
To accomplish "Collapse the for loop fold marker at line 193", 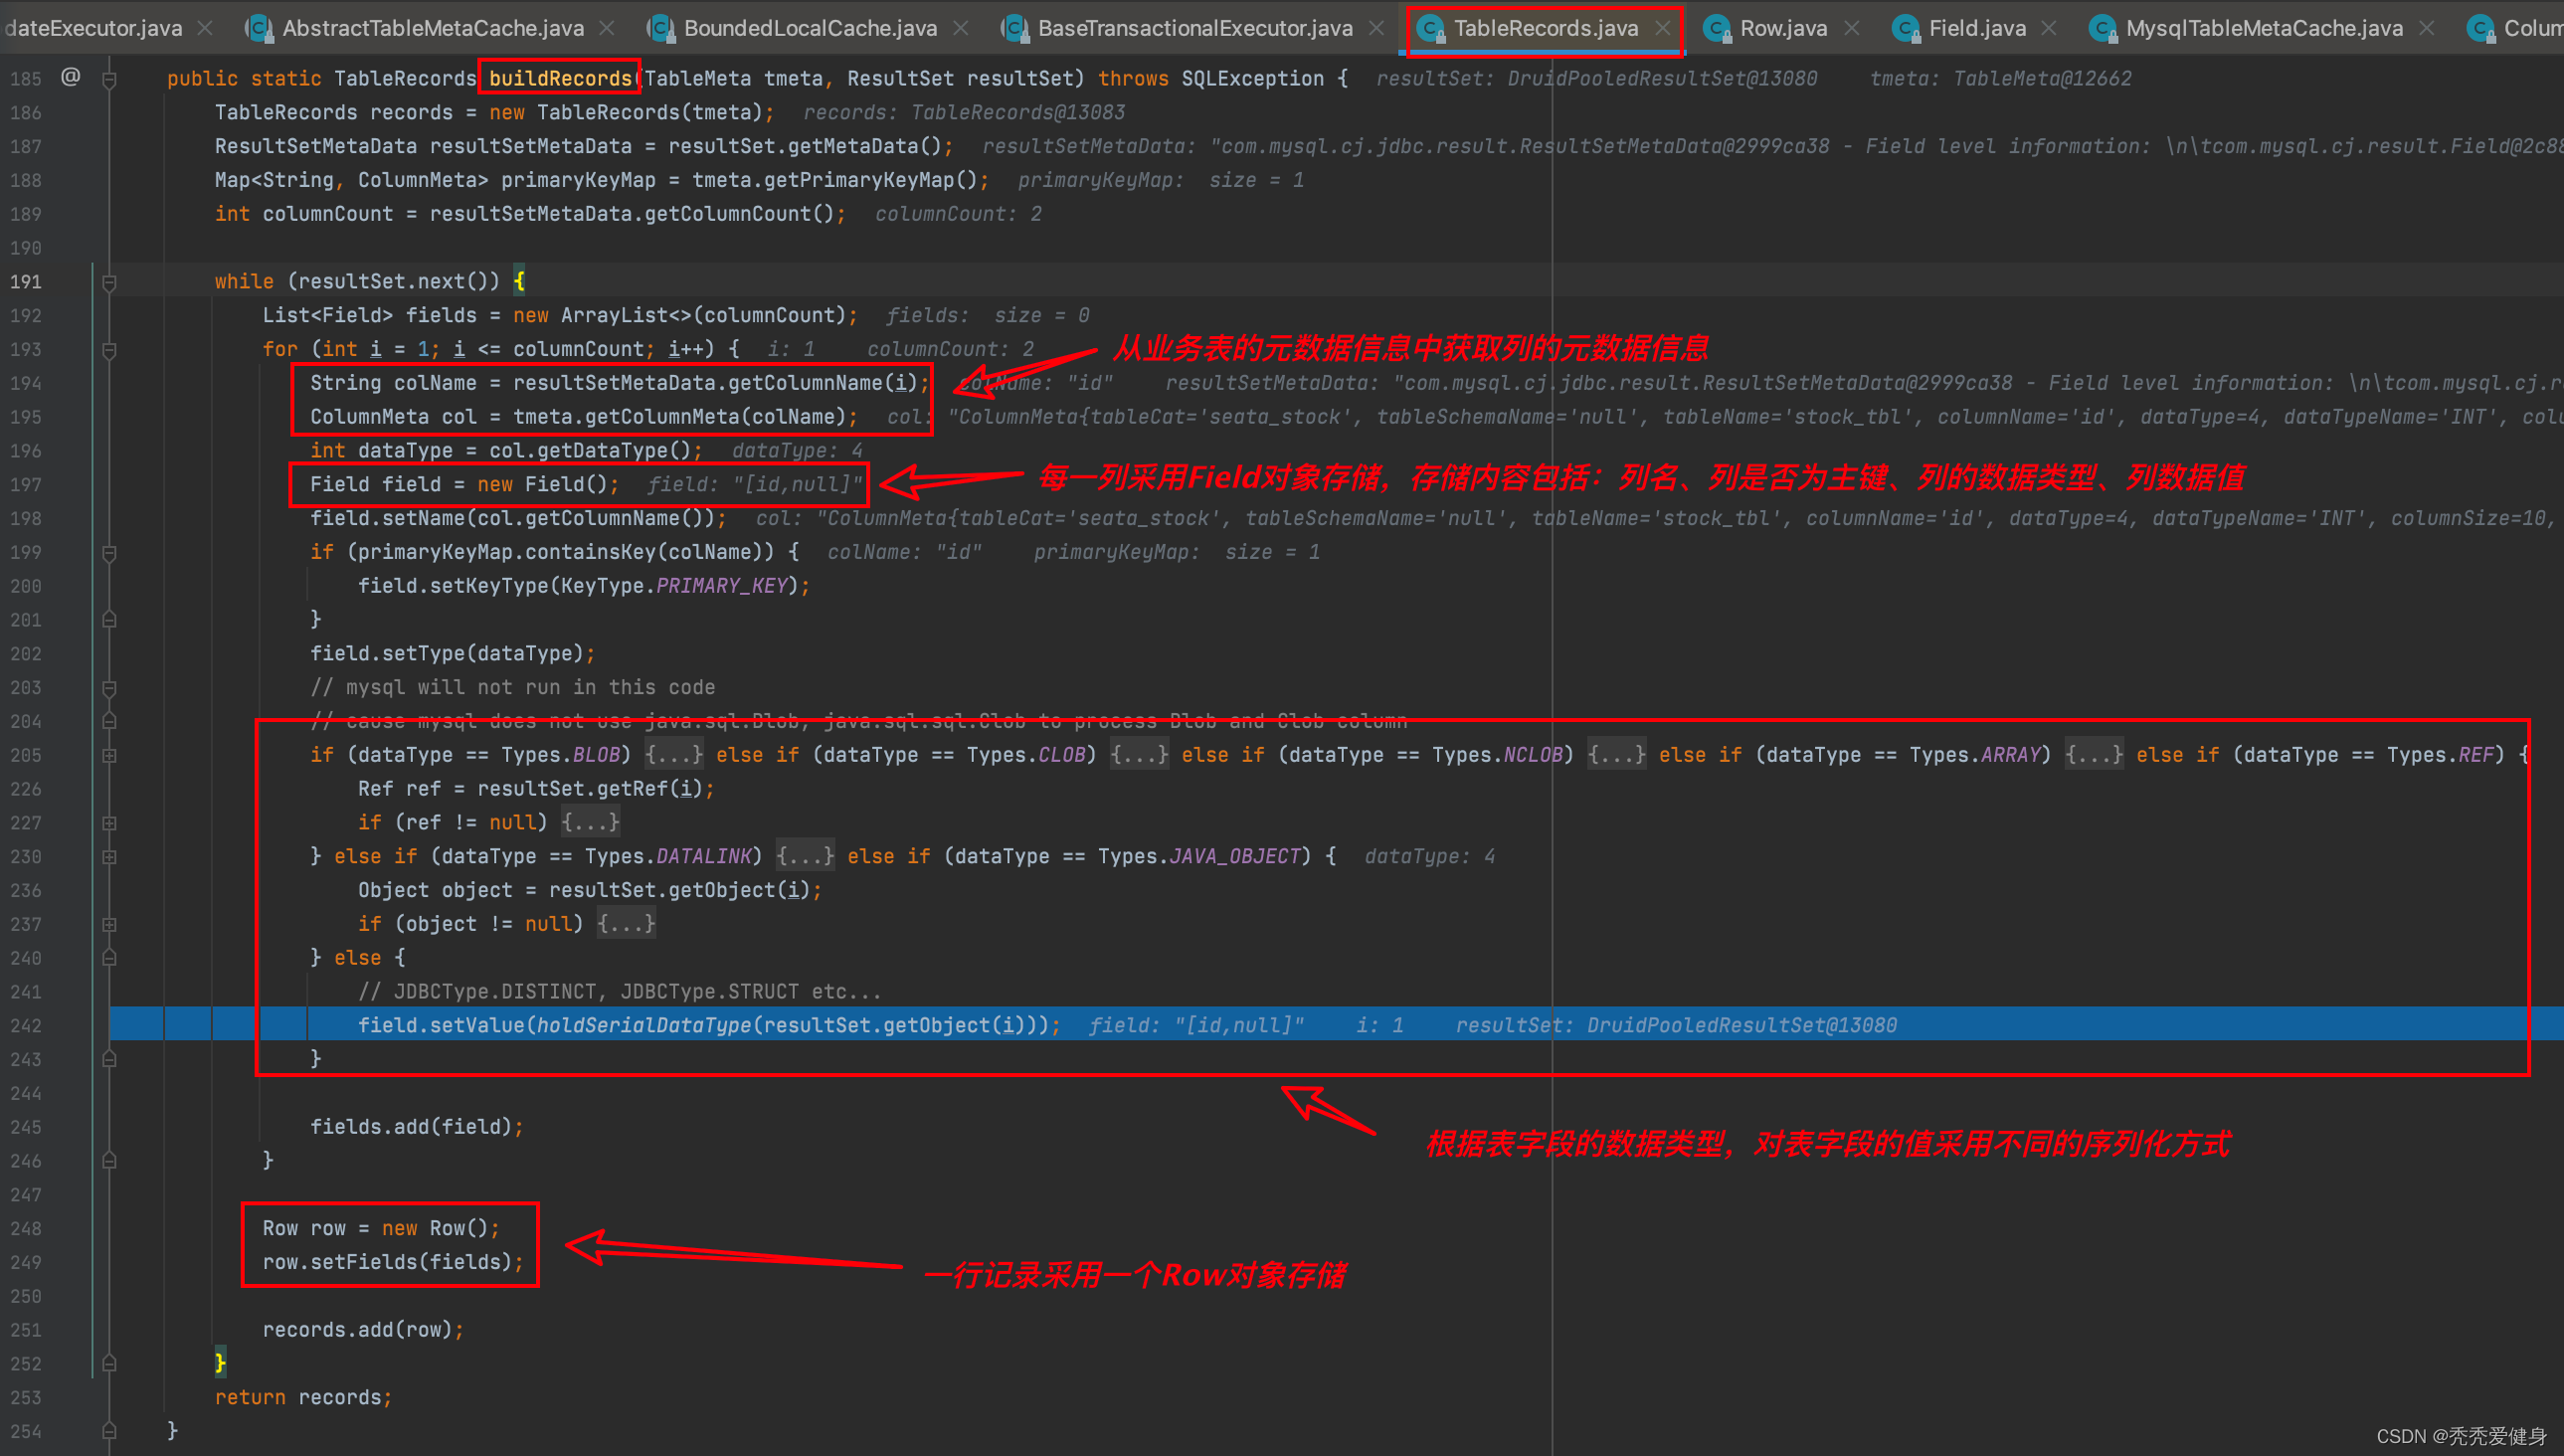I will tap(109, 350).
